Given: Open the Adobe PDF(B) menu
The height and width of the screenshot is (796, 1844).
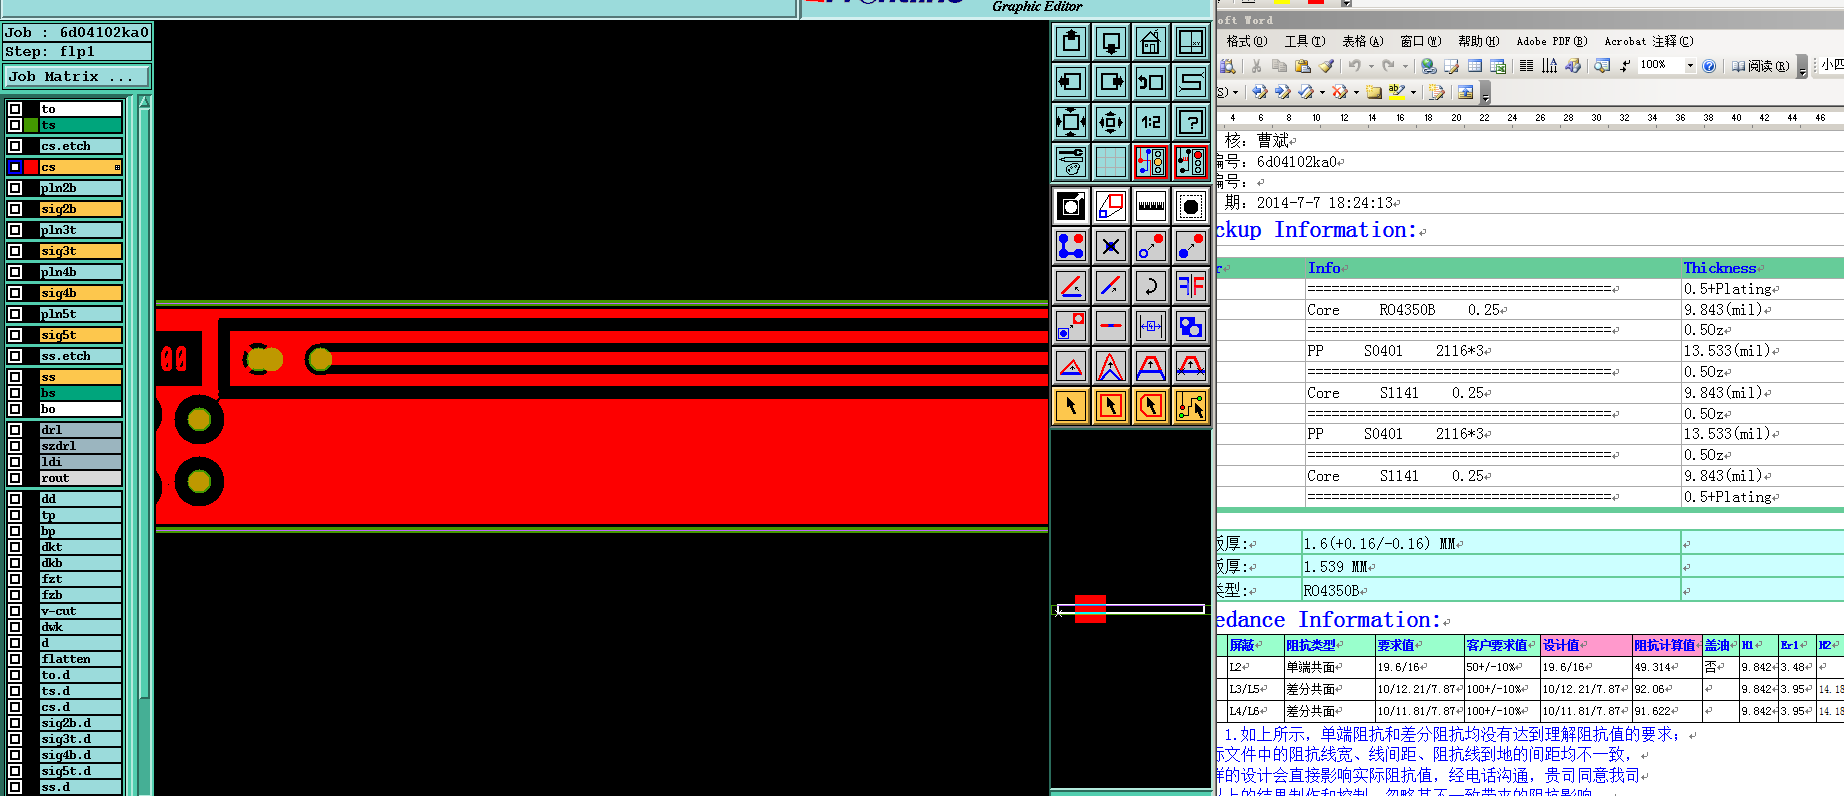Looking at the screenshot, I should click(1551, 41).
